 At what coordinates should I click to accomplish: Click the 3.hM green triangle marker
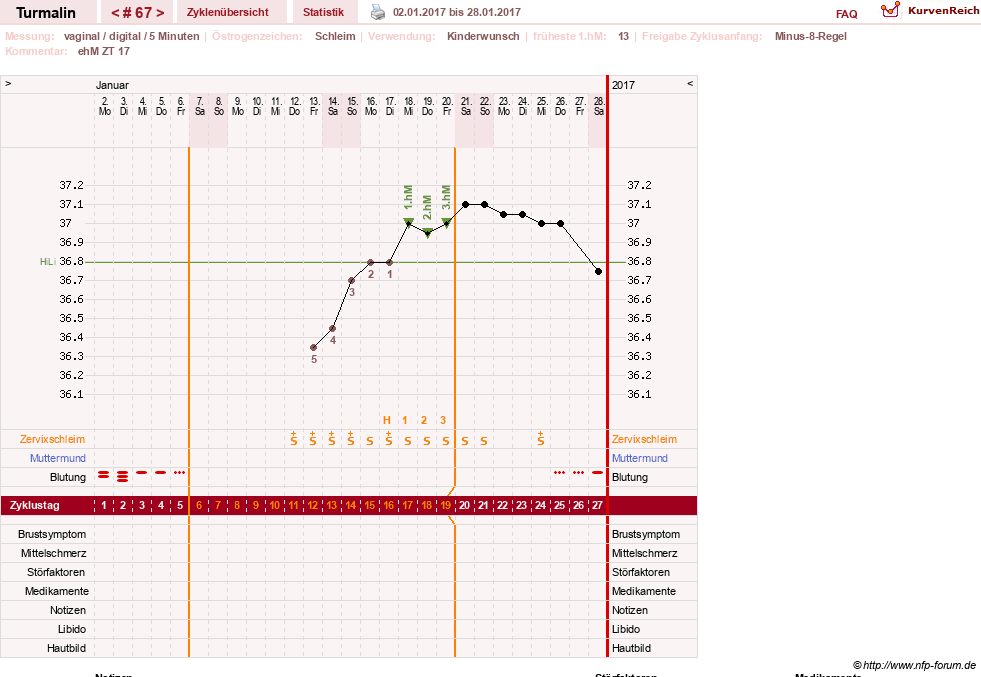tap(446, 222)
